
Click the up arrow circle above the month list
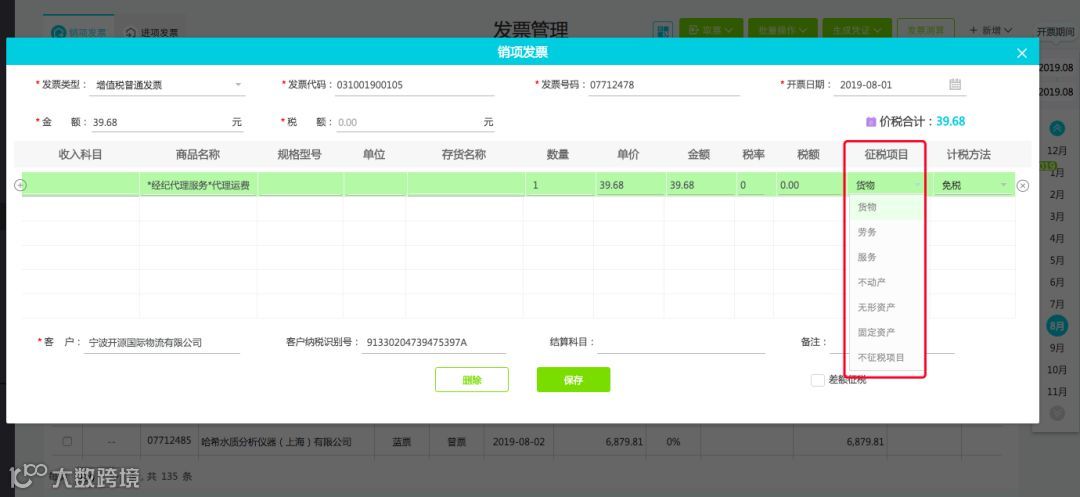pyautogui.click(x=1057, y=128)
